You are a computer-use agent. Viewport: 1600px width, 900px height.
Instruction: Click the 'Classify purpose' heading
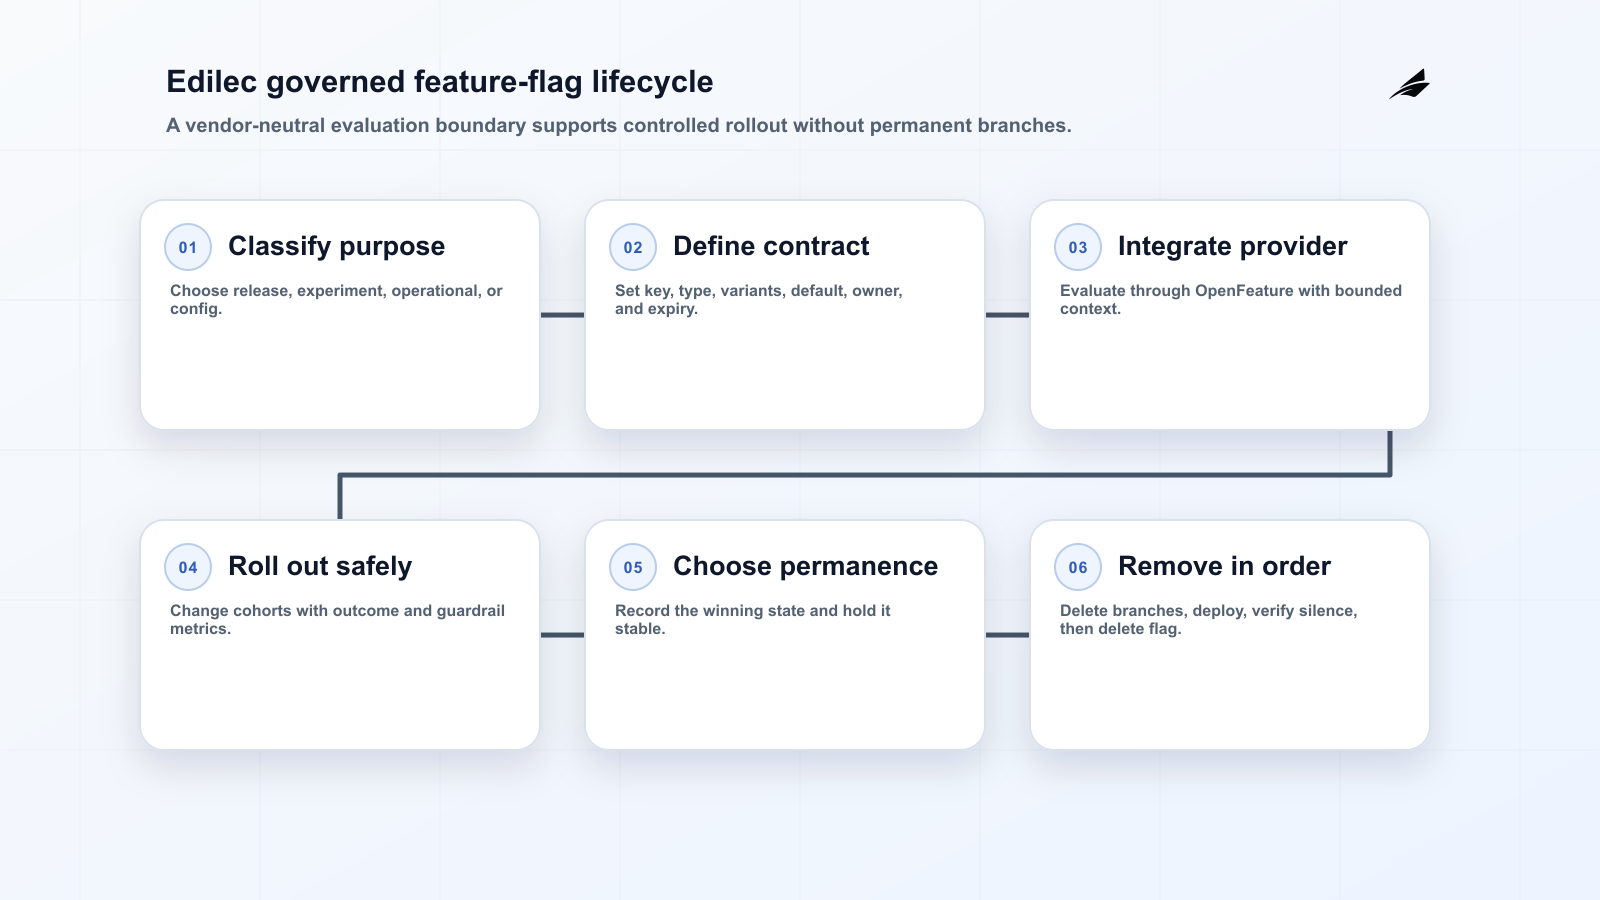337,246
